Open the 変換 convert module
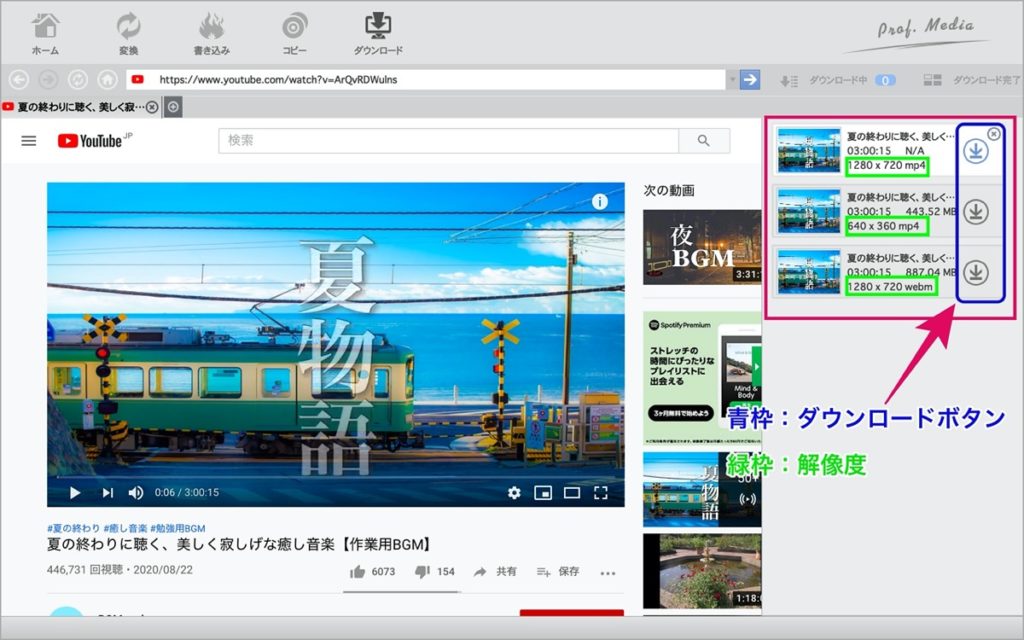 pyautogui.click(x=128, y=33)
